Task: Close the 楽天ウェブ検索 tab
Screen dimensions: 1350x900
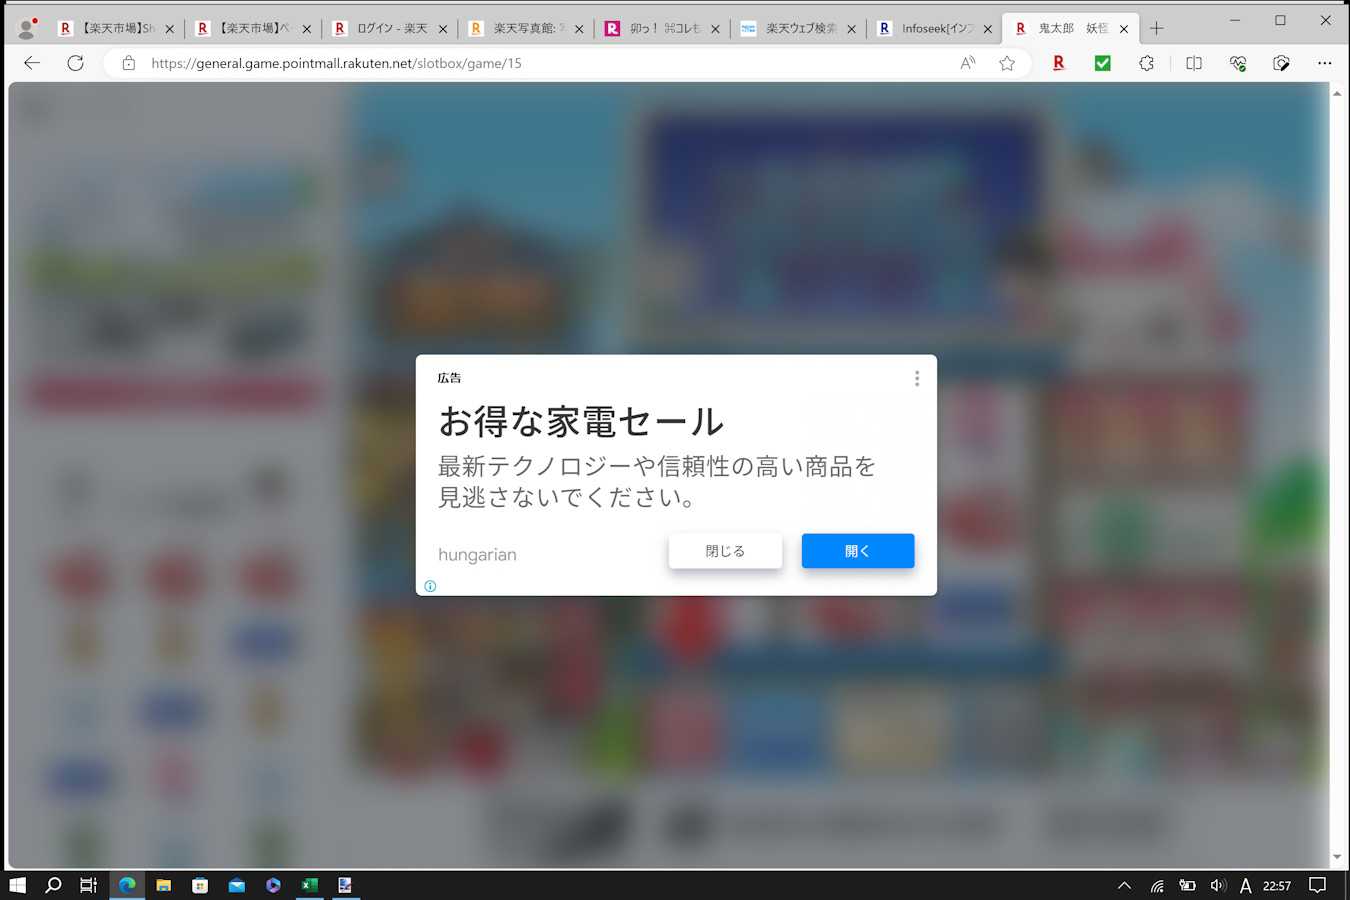Action: 851,29
